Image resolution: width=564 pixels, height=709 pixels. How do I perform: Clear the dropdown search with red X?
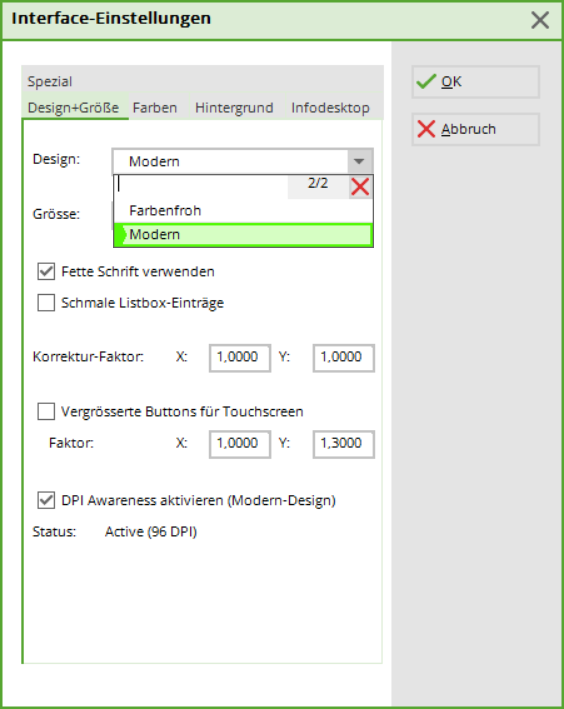click(x=360, y=187)
